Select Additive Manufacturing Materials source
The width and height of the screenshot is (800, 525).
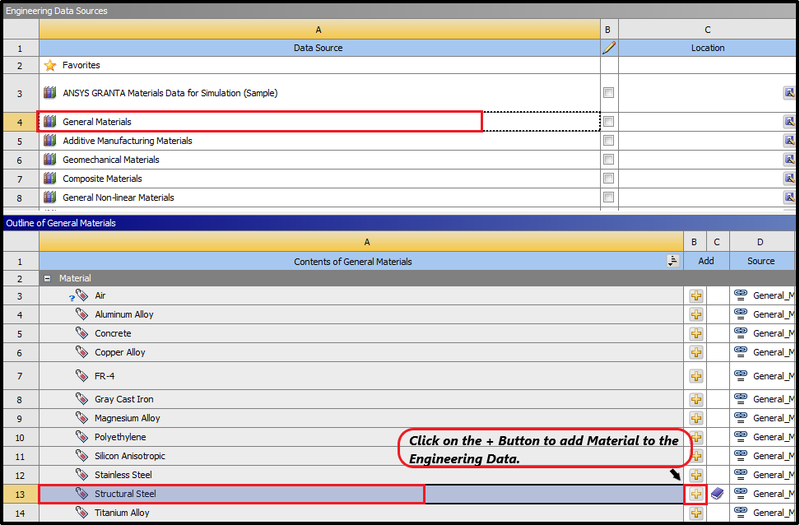320,141
